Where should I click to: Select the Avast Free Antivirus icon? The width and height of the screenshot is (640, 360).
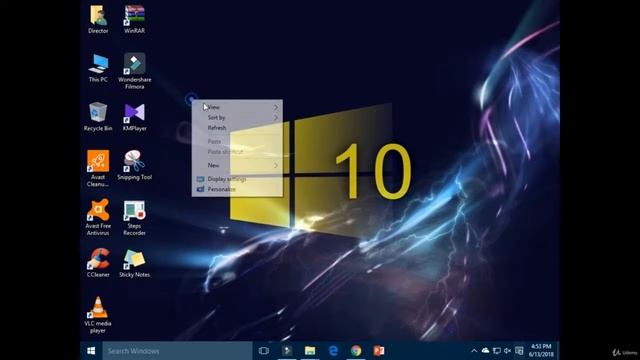[x=98, y=217]
